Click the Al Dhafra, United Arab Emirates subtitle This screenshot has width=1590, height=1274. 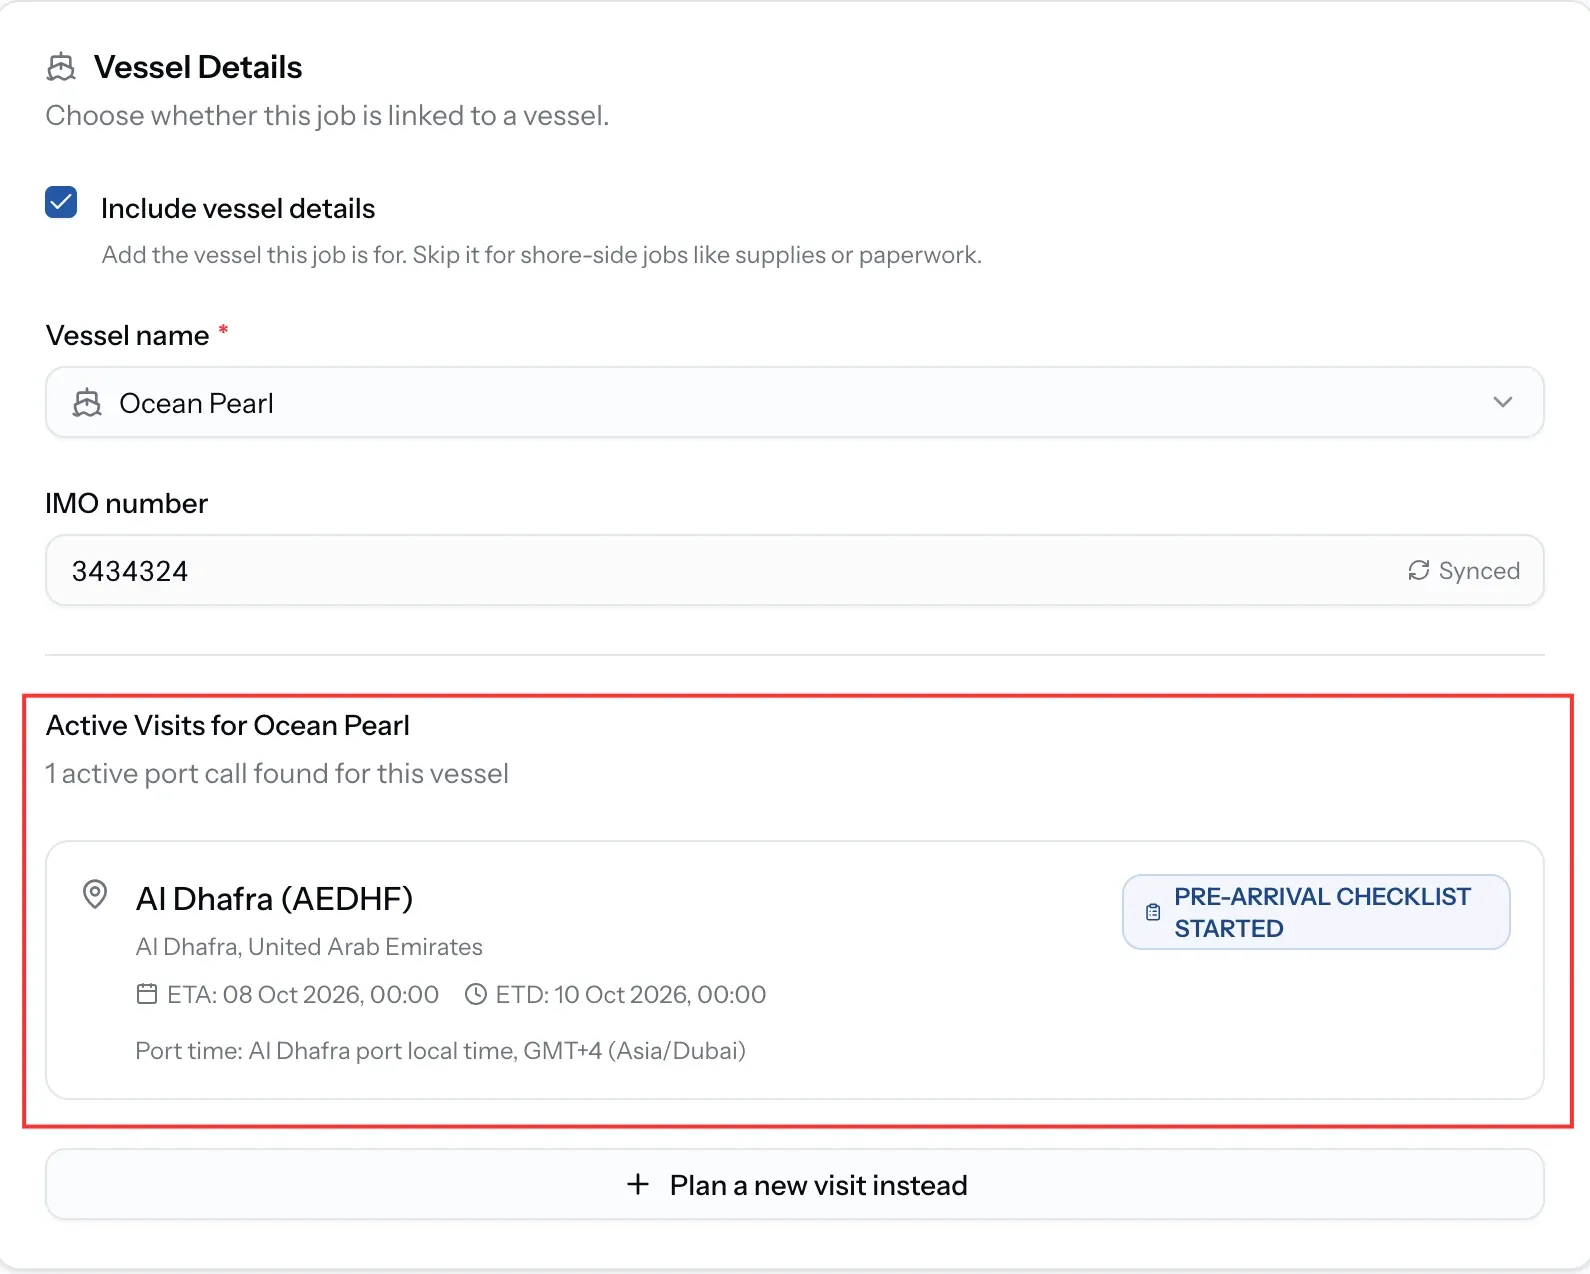click(x=309, y=946)
